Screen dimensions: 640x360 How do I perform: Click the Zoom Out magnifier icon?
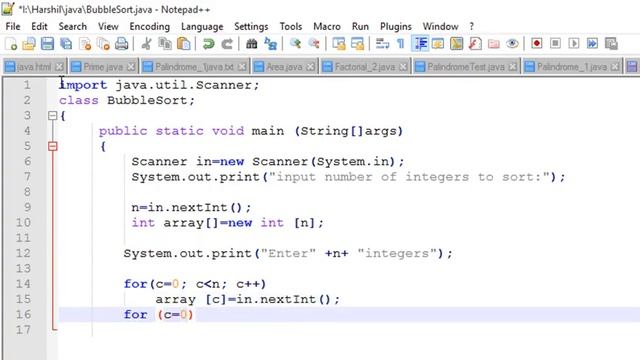314,44
